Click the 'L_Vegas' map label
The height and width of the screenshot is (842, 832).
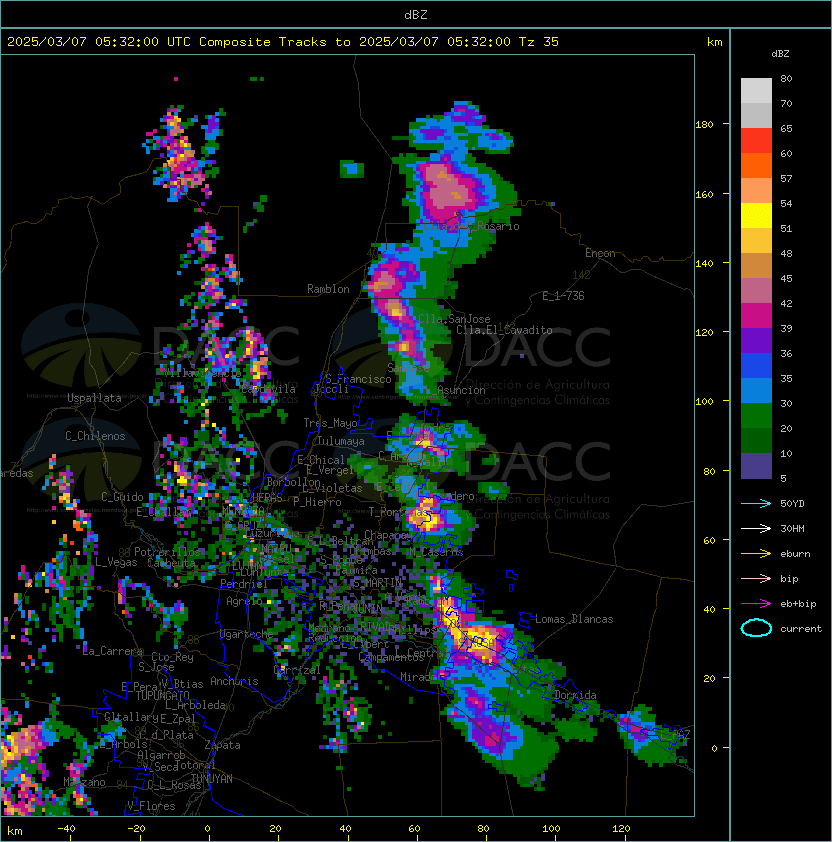(116, 562)
